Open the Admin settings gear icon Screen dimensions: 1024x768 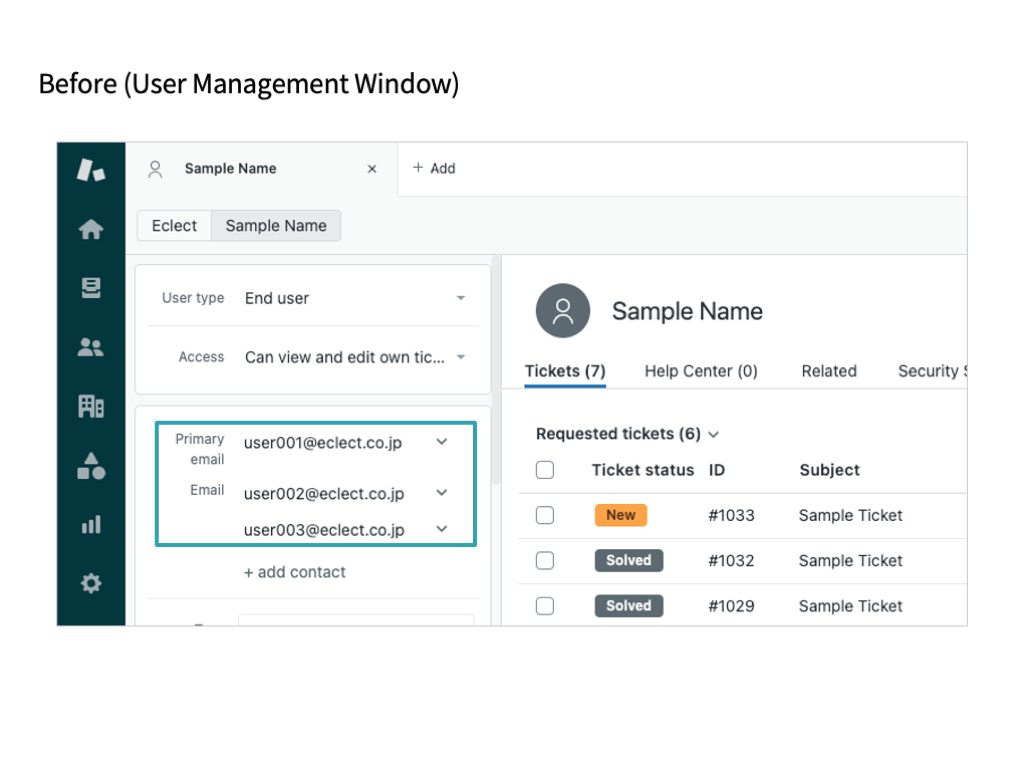pos(91,583)
